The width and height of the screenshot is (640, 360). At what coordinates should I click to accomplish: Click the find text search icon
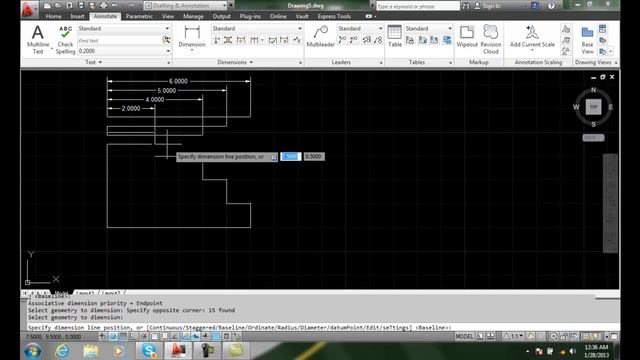point(166,40)
